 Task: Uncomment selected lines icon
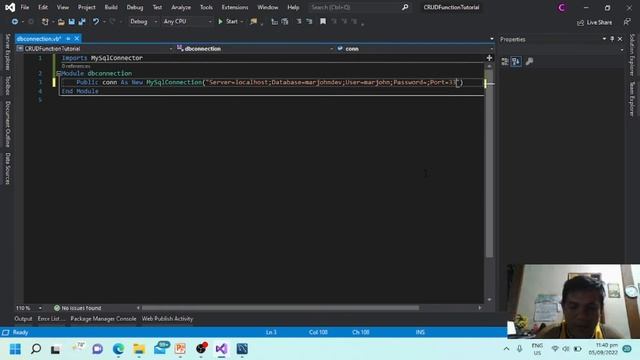tap(309, 22)
